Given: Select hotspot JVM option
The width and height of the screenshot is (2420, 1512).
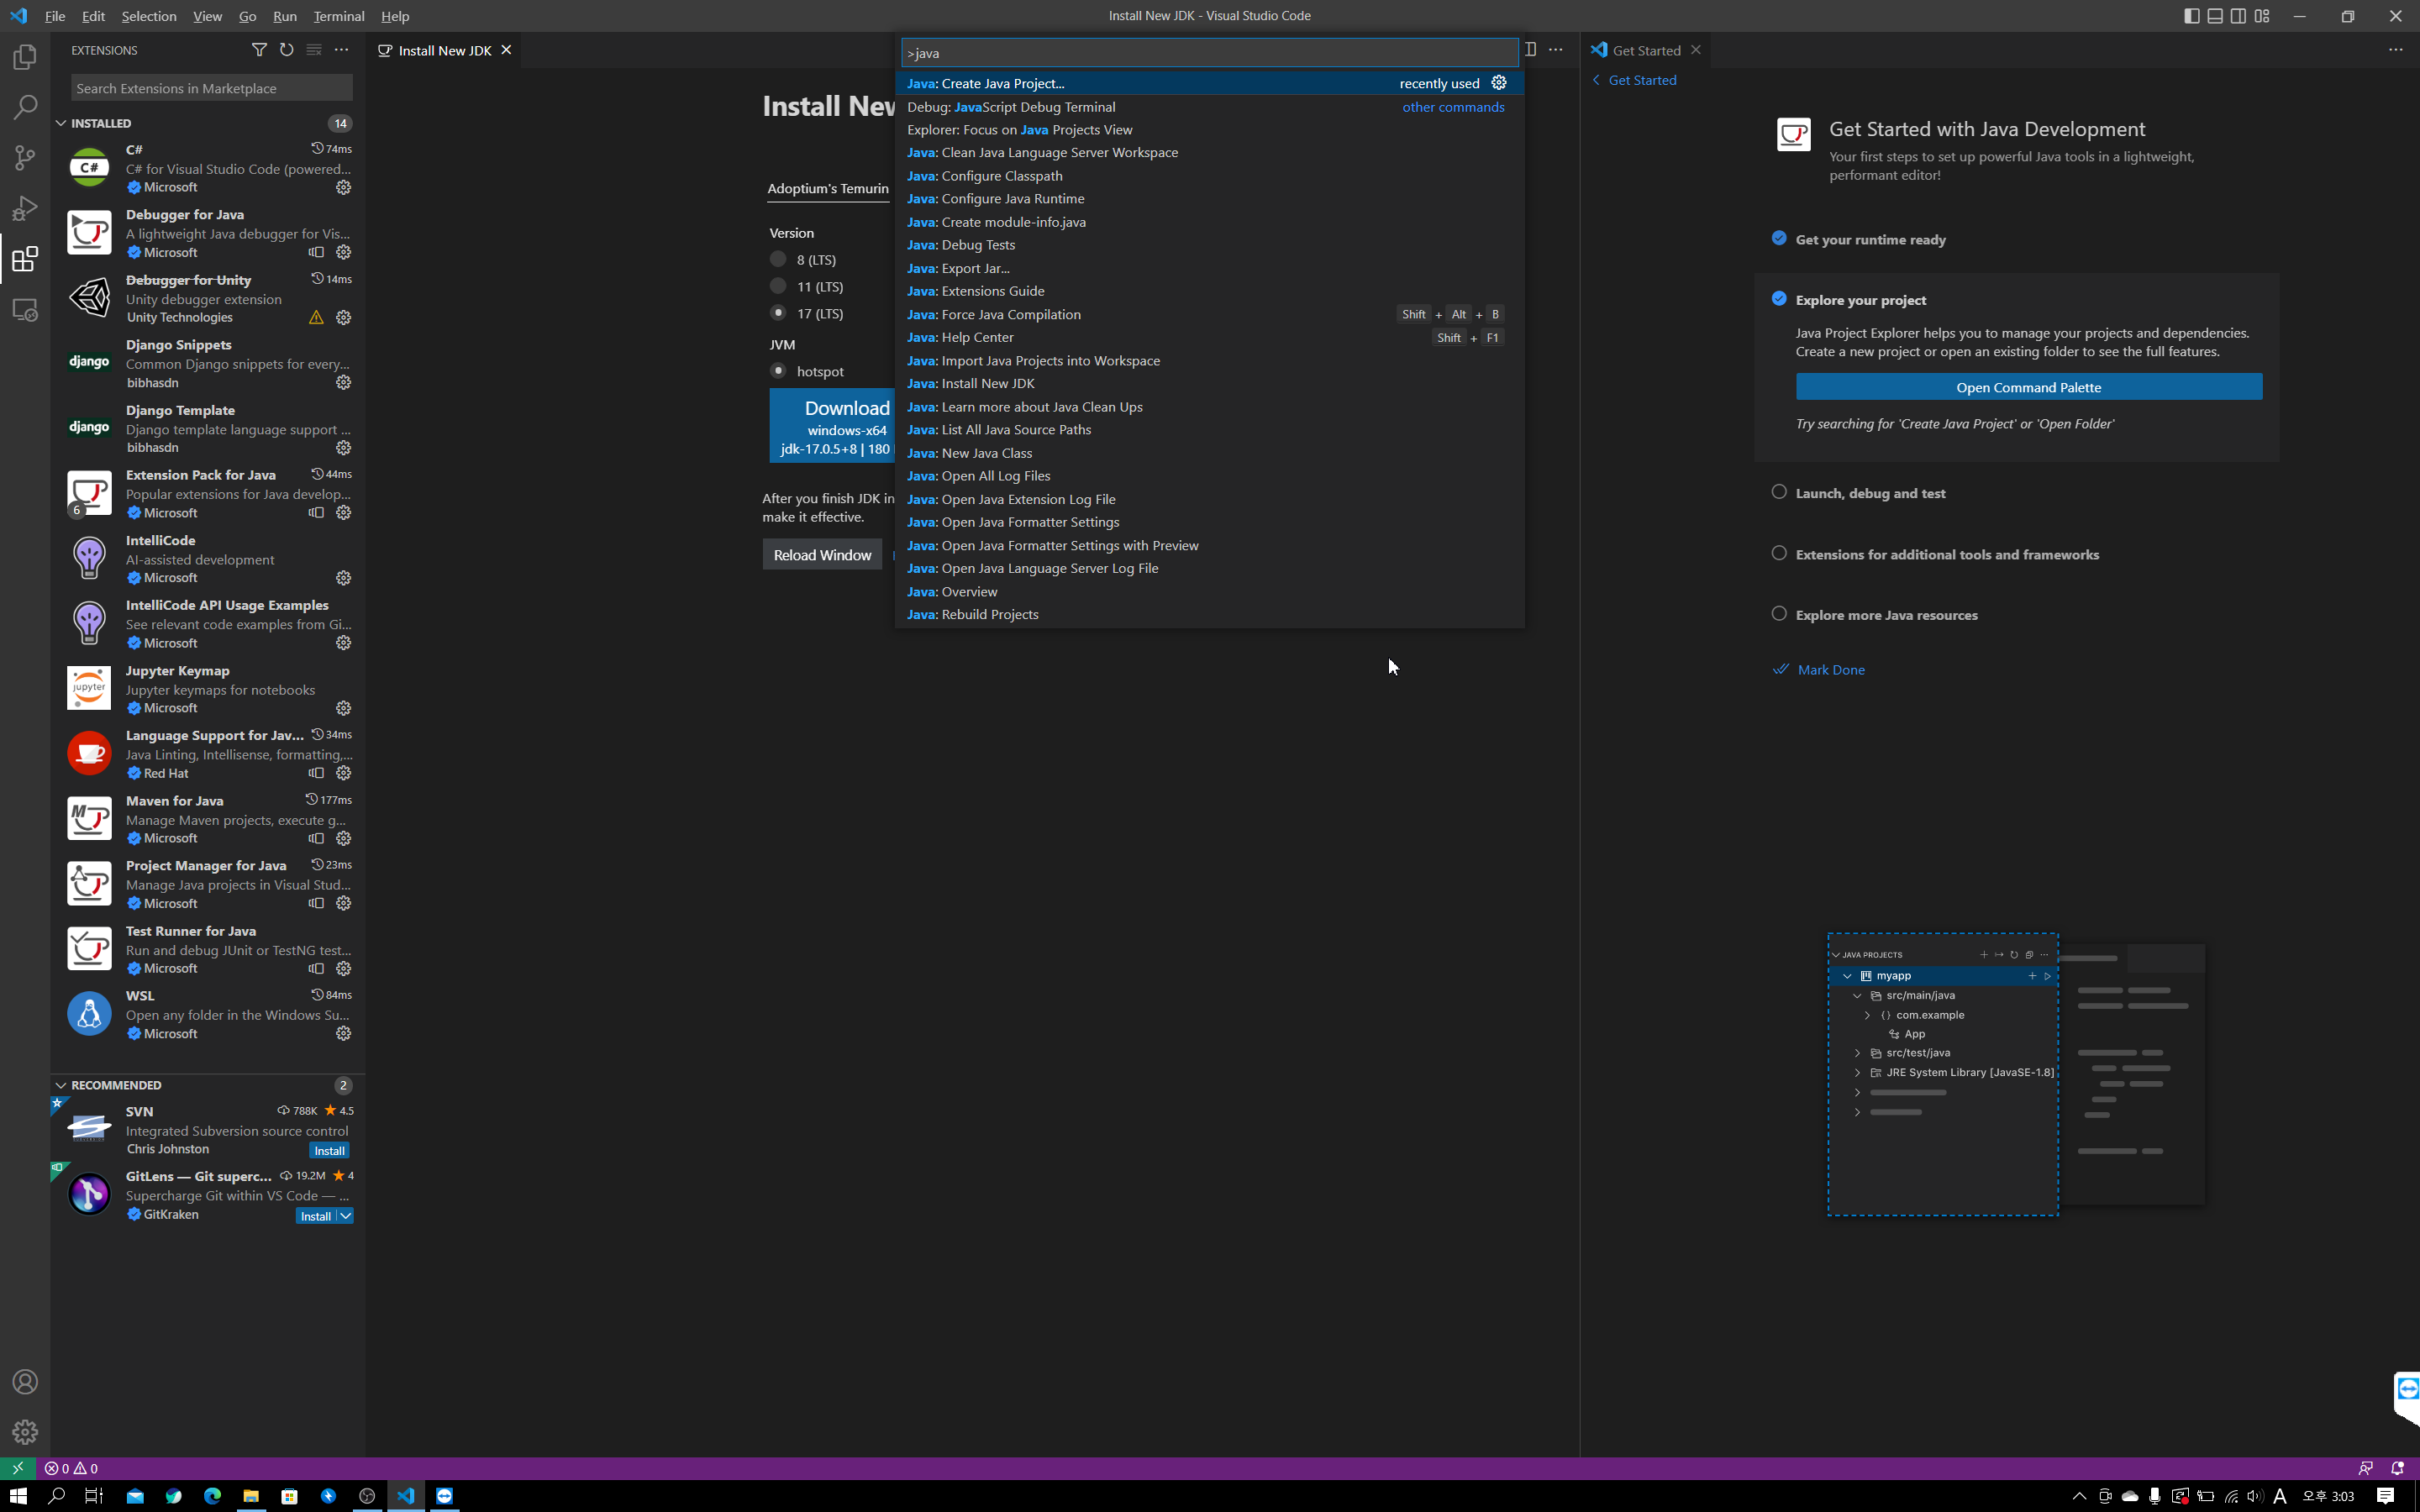Looking at the screenshot, I should (778, 371).
